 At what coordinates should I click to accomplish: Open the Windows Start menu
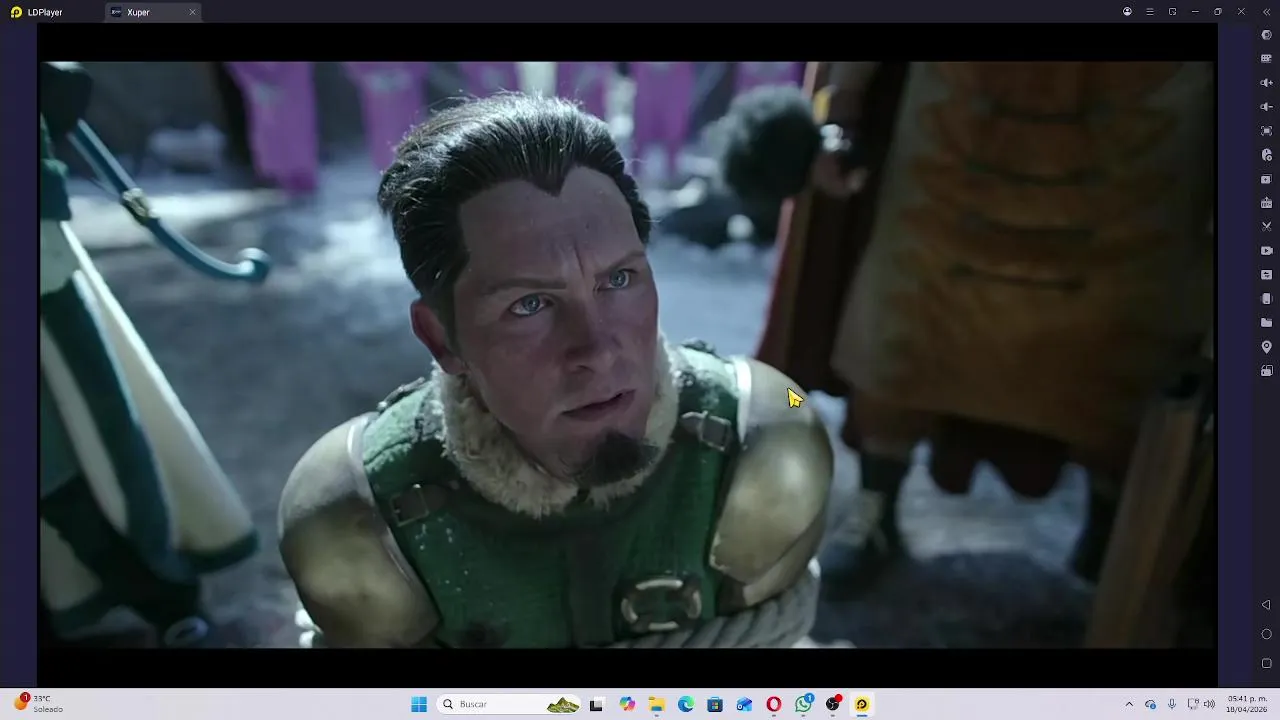click(419, 704)
